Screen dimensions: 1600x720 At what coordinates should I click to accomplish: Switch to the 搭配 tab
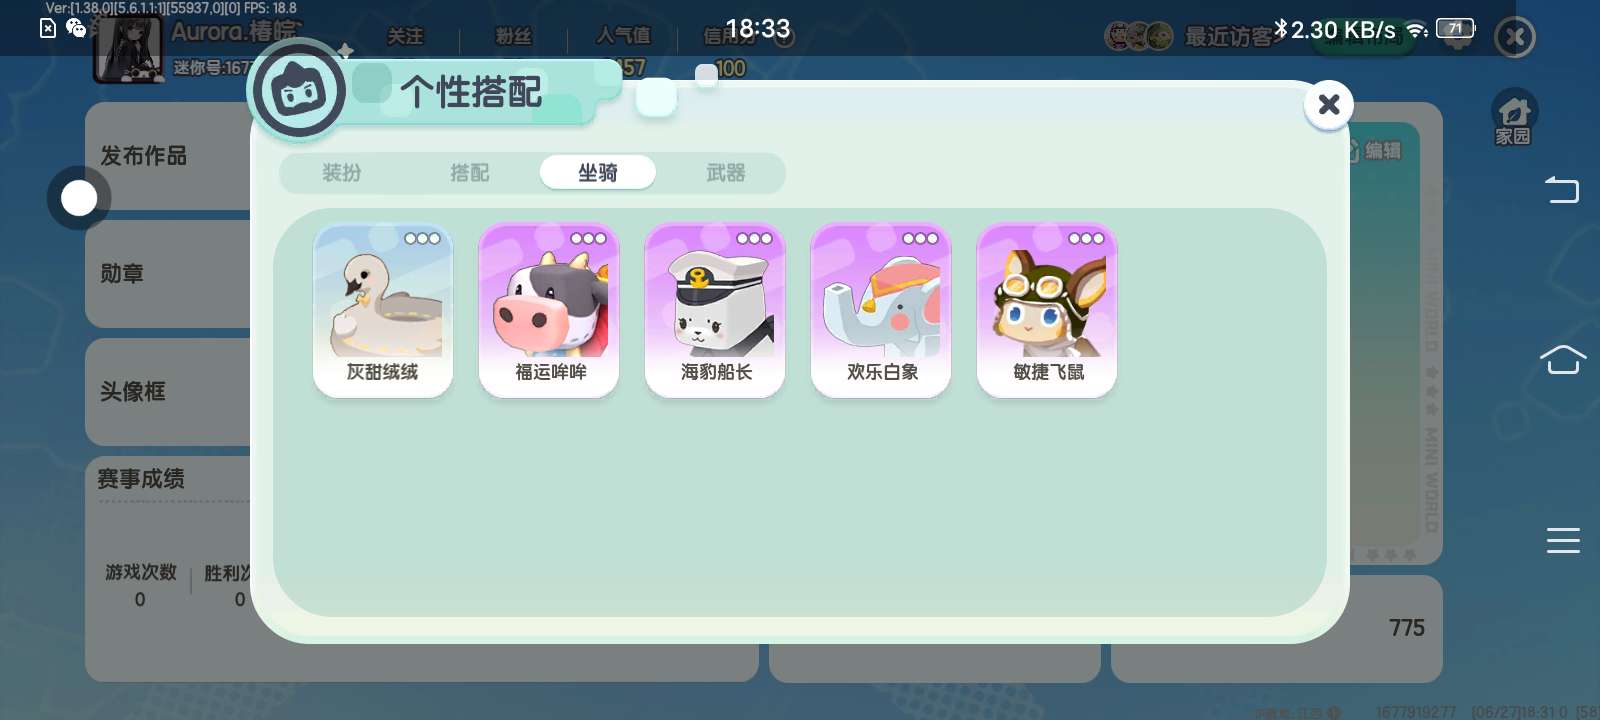coord(470,172)
